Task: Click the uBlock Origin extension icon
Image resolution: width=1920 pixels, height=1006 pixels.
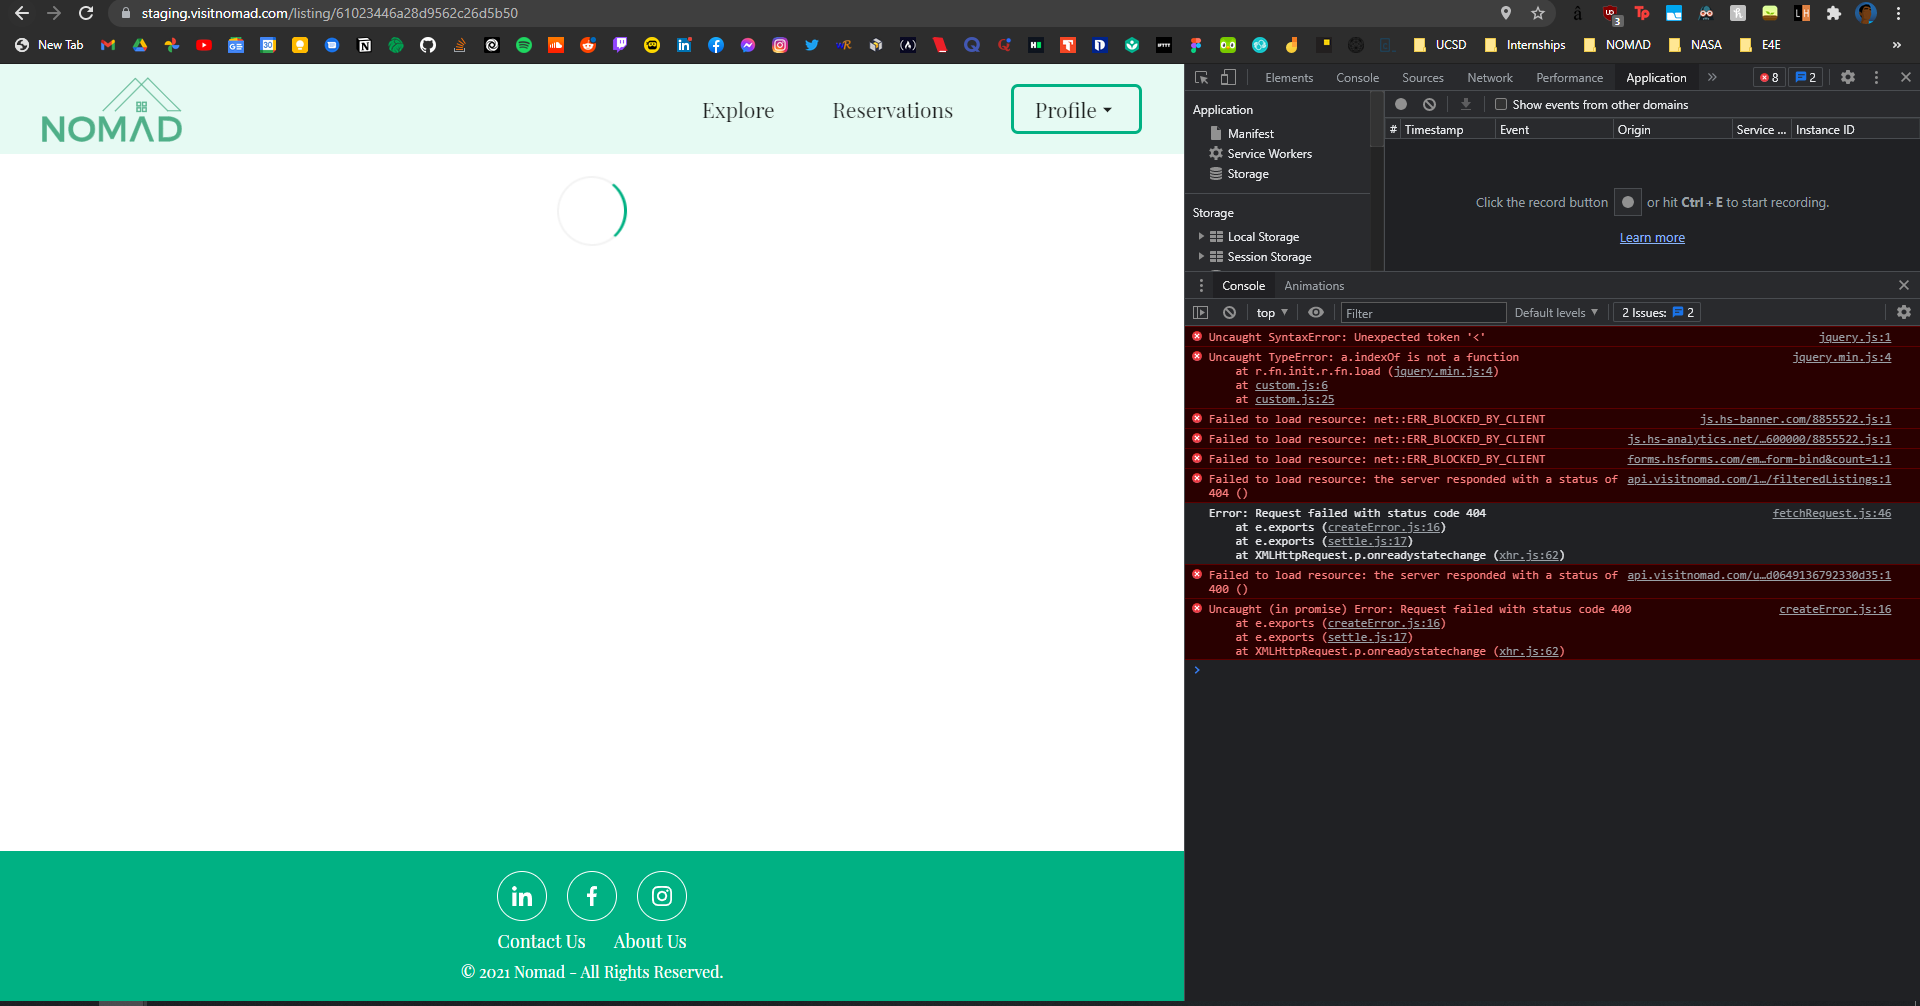Action: [x=1610, y=14]
